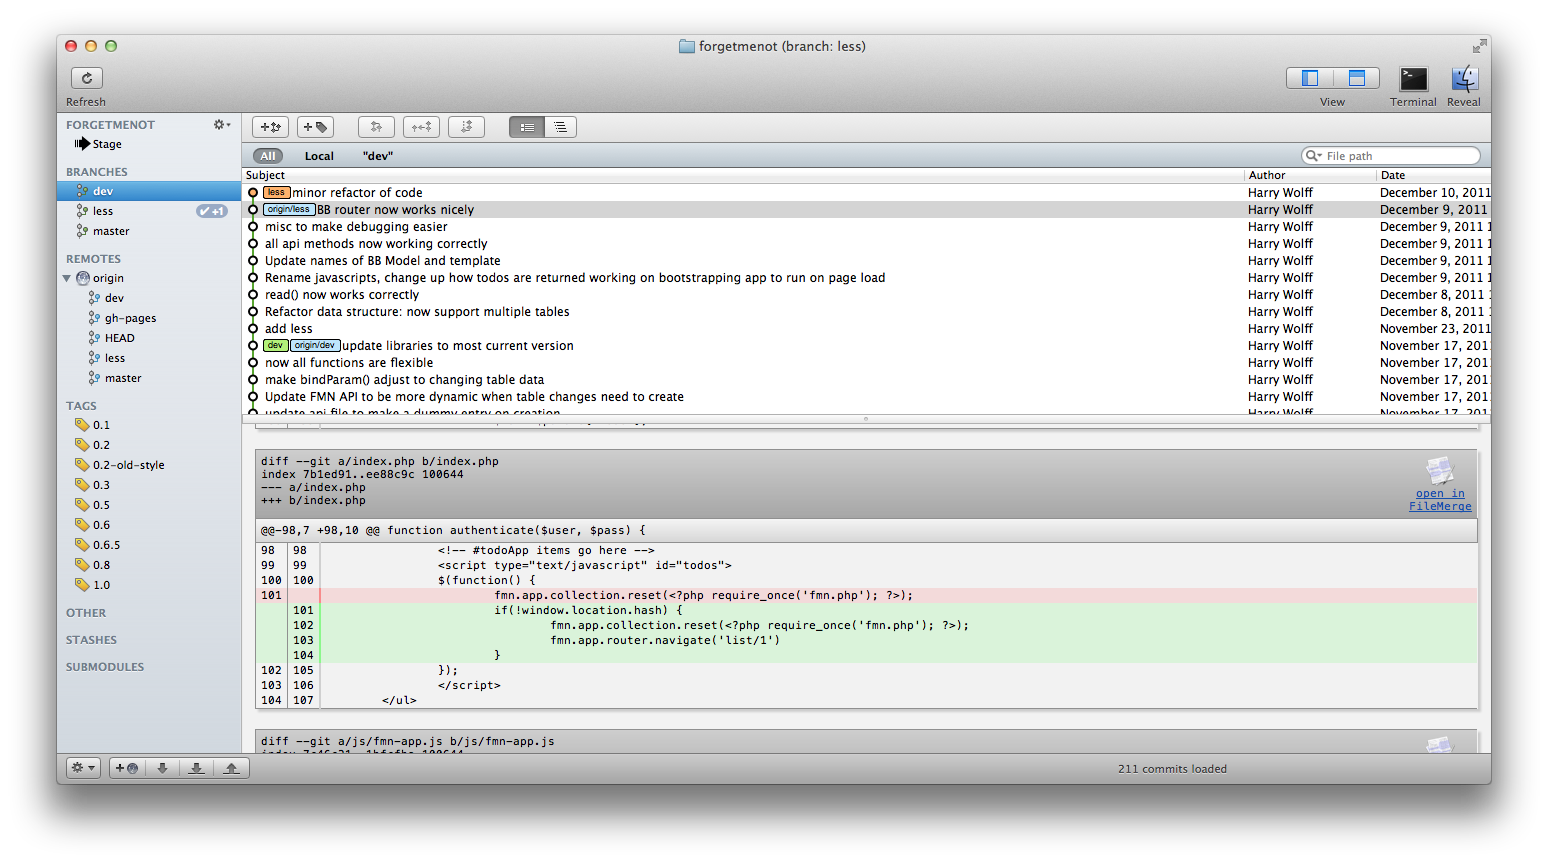This screenshot has height=863, width=1548.
Task: Sort commits by Date column header
Action: coord(1434,175)
